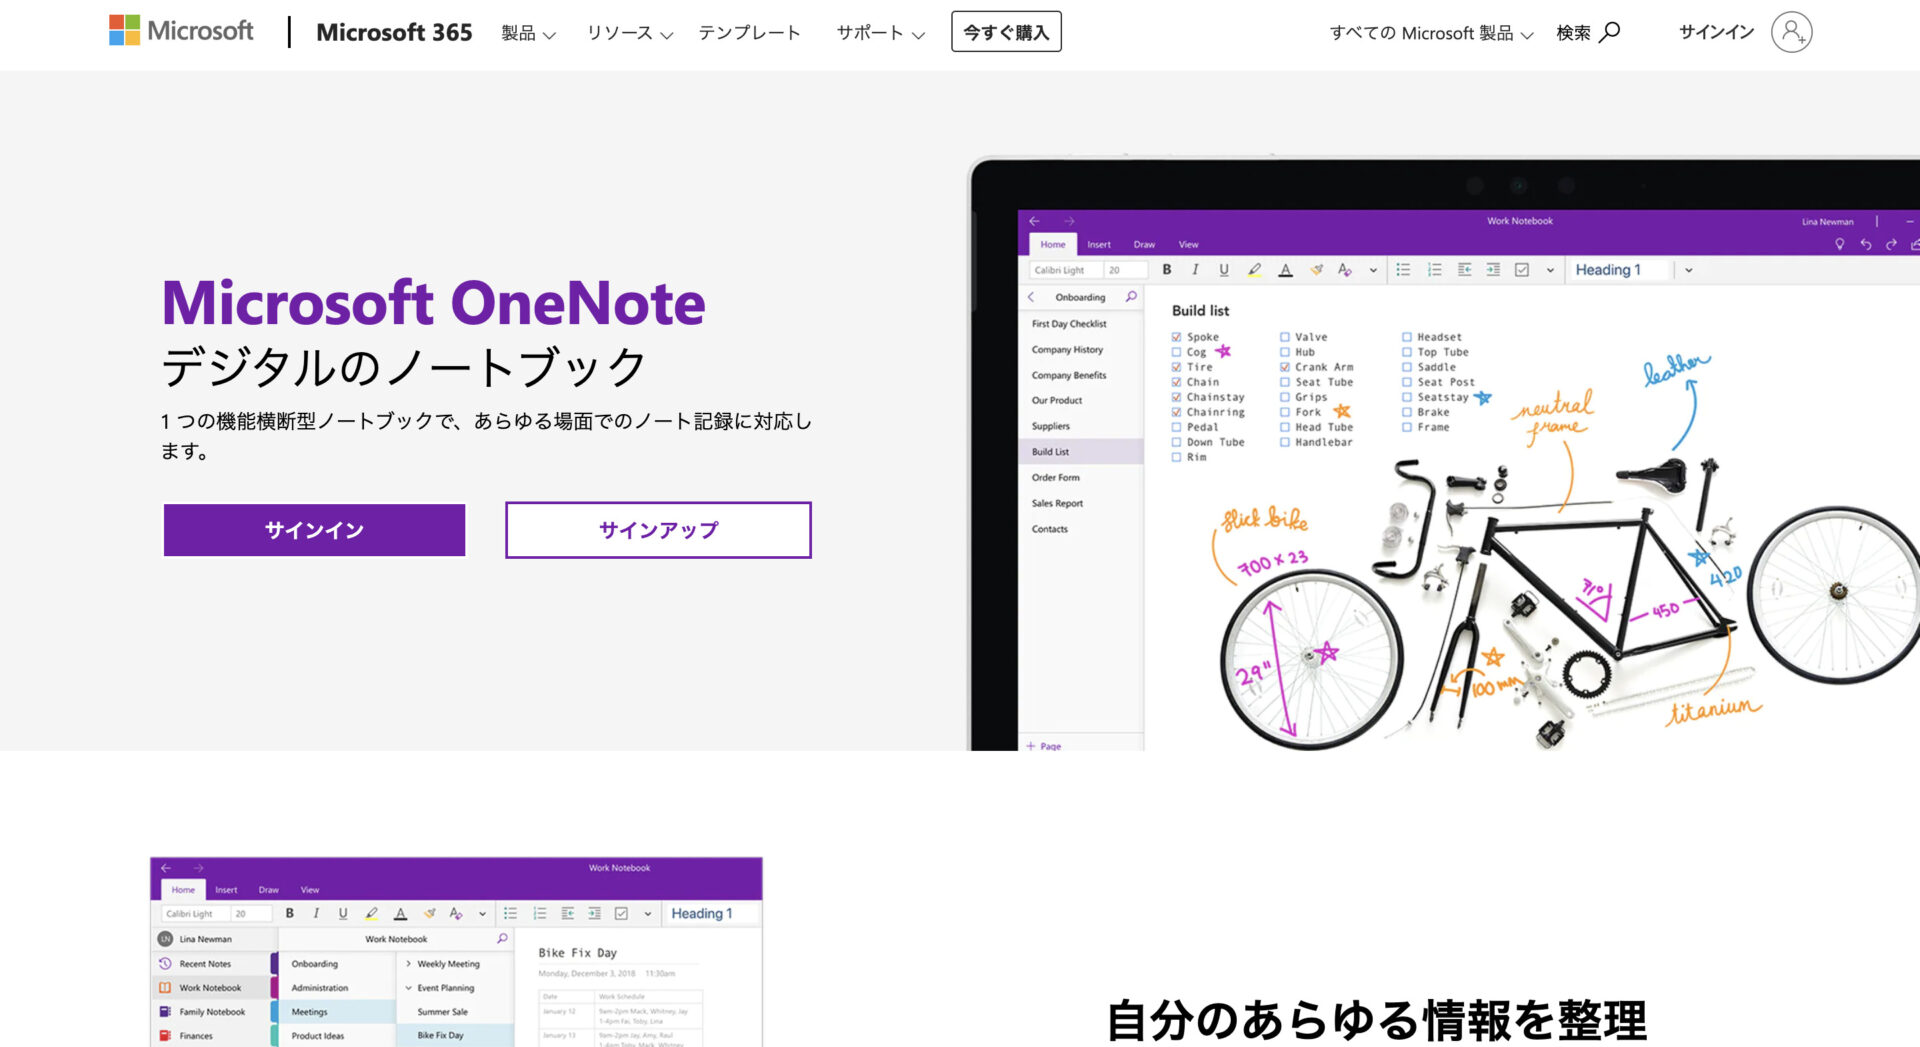Uncheck the Tire checkbox
The width and height of the screenshot is (1920, 1047).
(1176, 367)
